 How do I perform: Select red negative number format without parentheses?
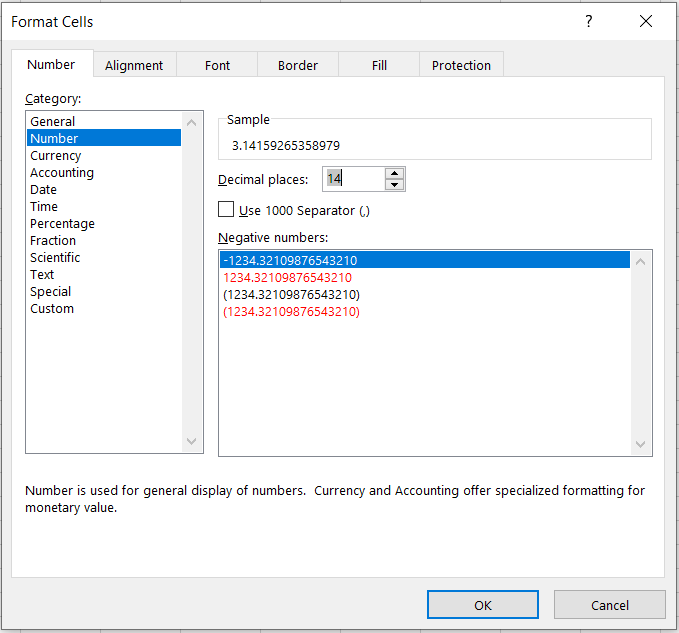pyautogui.click(x=287, y=278)
